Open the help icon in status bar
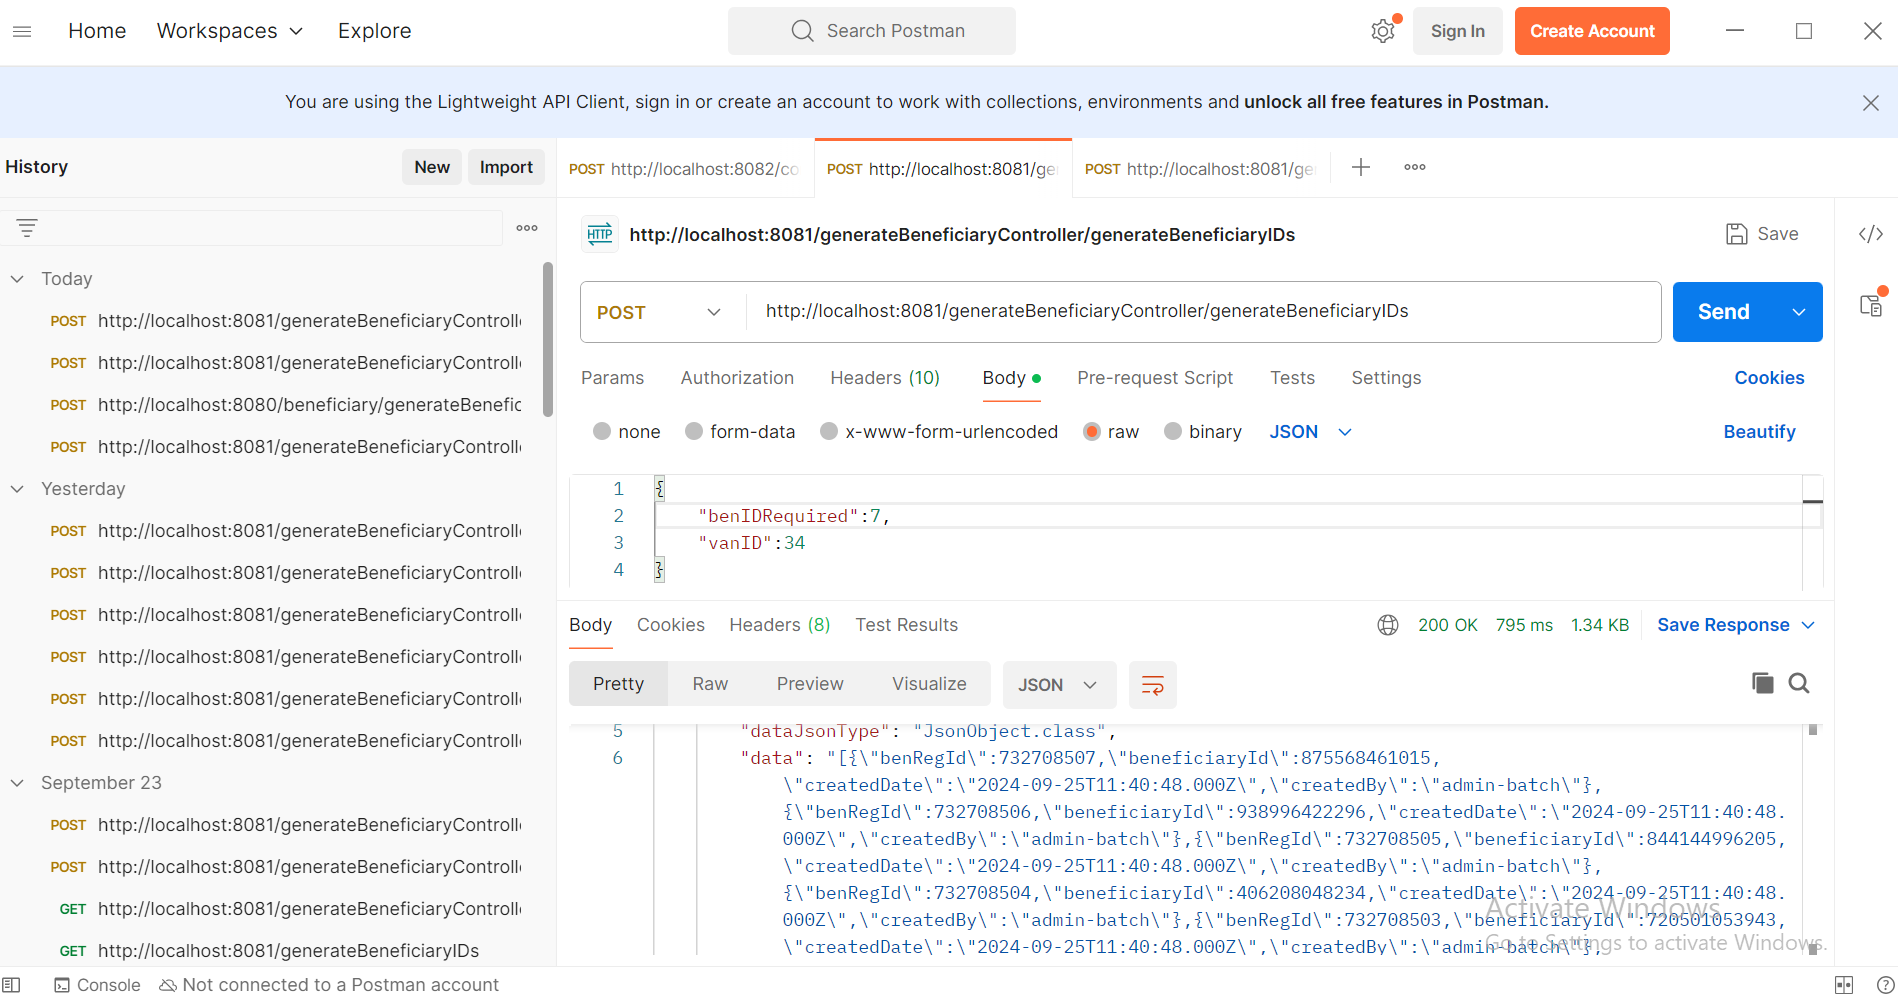Screen dimensions: 1898x994 point(1885,985)
